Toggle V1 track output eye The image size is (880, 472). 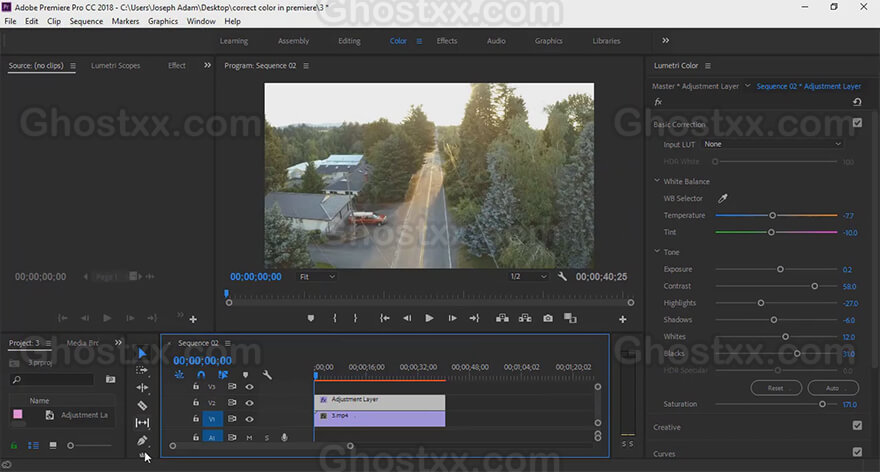click(x=249, y=419)
